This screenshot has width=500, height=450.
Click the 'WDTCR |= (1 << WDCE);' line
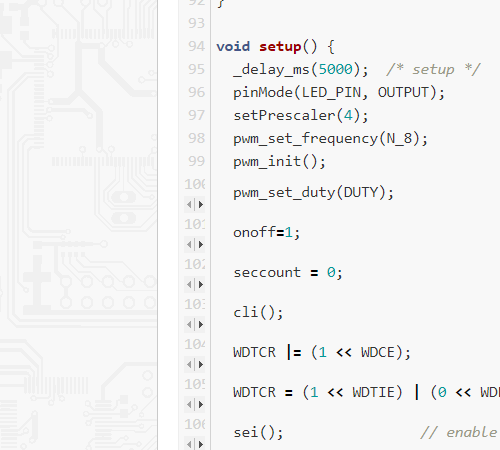click(322, 353)
